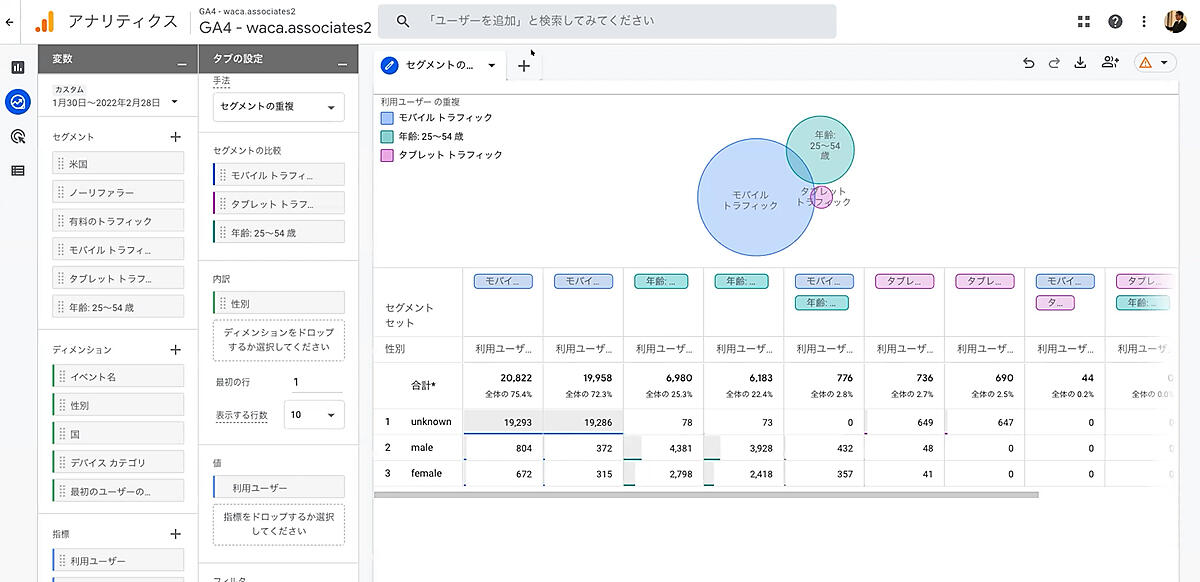The height and width of the screenshot is (582, 1200).
Task: Add a new exploration tab
Action: click(x=523, y=66)
